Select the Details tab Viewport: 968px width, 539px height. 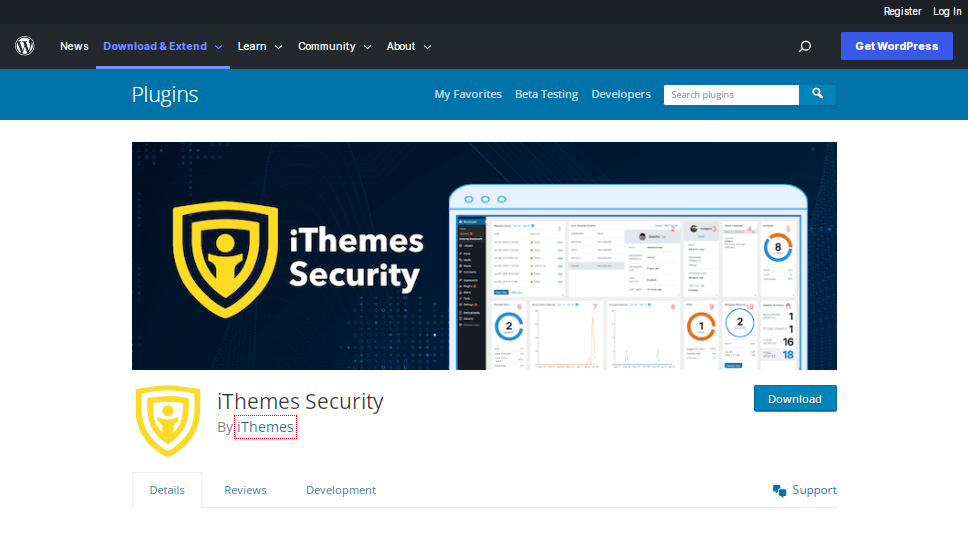click(167, 490)
